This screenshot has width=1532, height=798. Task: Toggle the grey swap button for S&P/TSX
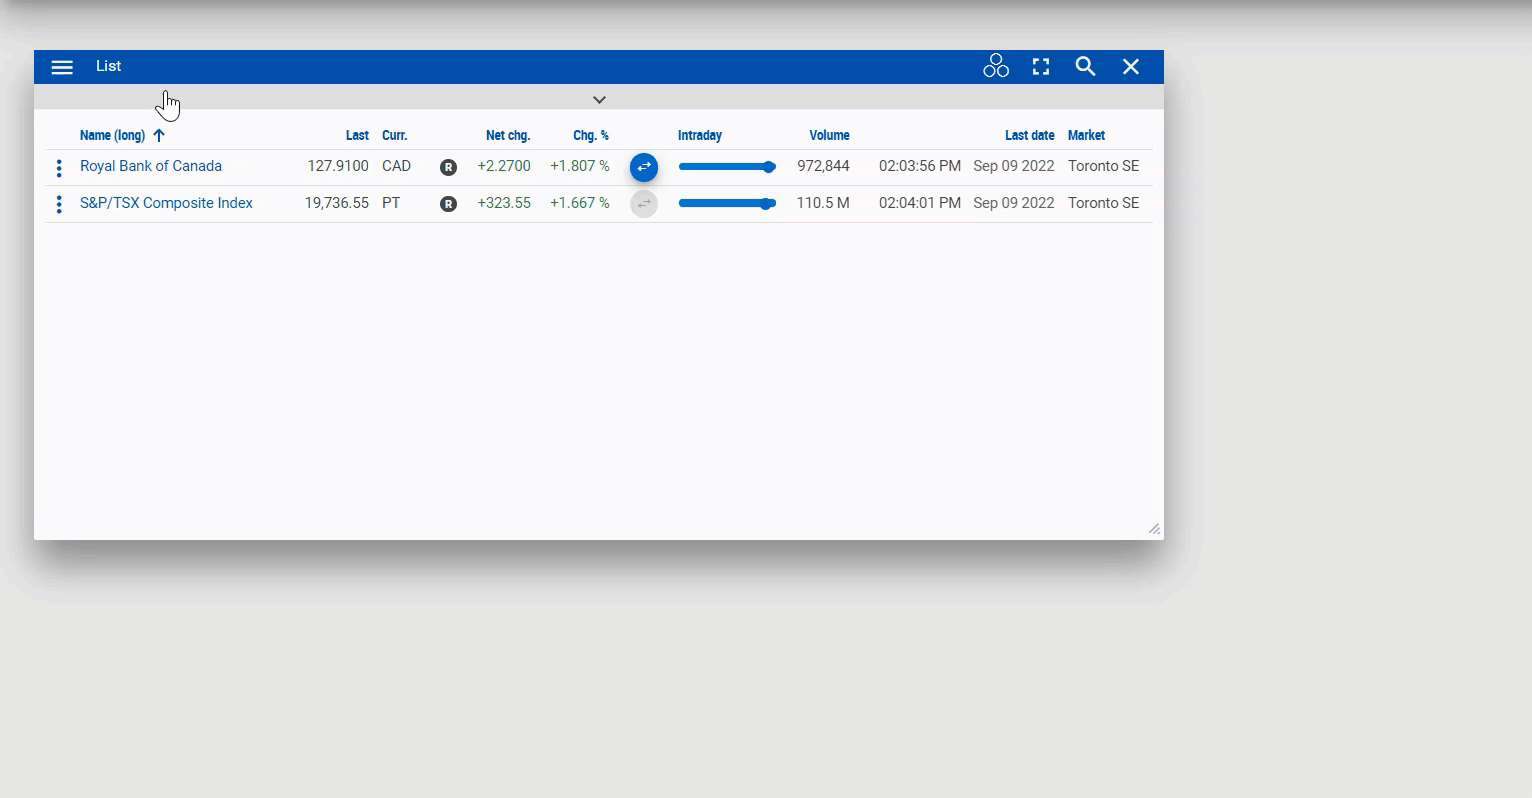644,204
